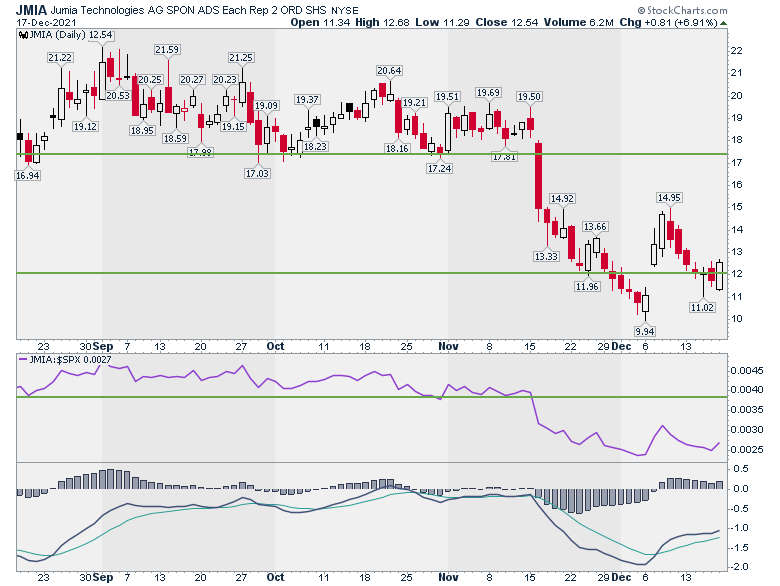Click the Oct label on the bottom date axis
Screen dimensions: 780x586
pos(275,577)
